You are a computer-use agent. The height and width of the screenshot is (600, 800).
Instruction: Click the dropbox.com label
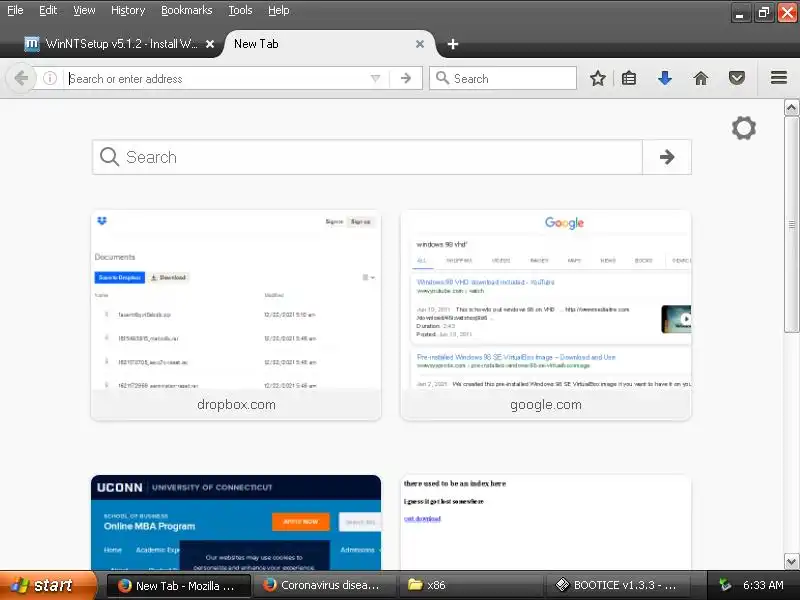pyautogui.click(x=236, y=405)
